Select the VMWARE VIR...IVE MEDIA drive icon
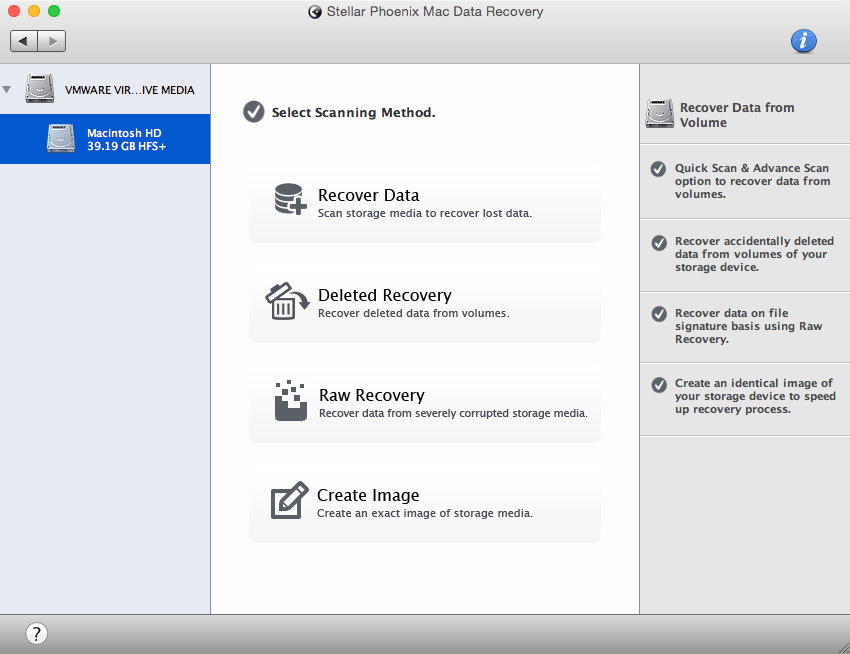Viewport: 850px width, 654px height. click(x=40, y=88)
